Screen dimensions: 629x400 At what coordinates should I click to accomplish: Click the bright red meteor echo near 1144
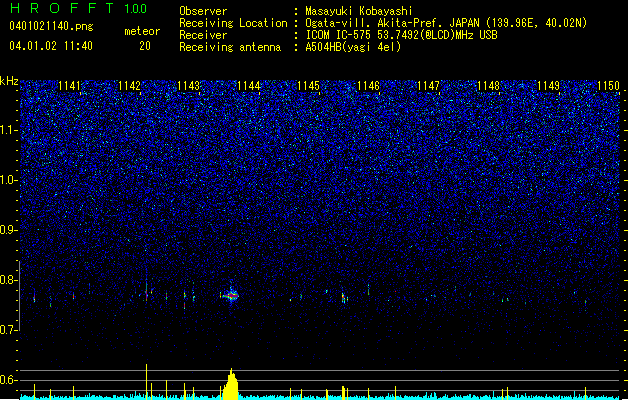[230, 296]
